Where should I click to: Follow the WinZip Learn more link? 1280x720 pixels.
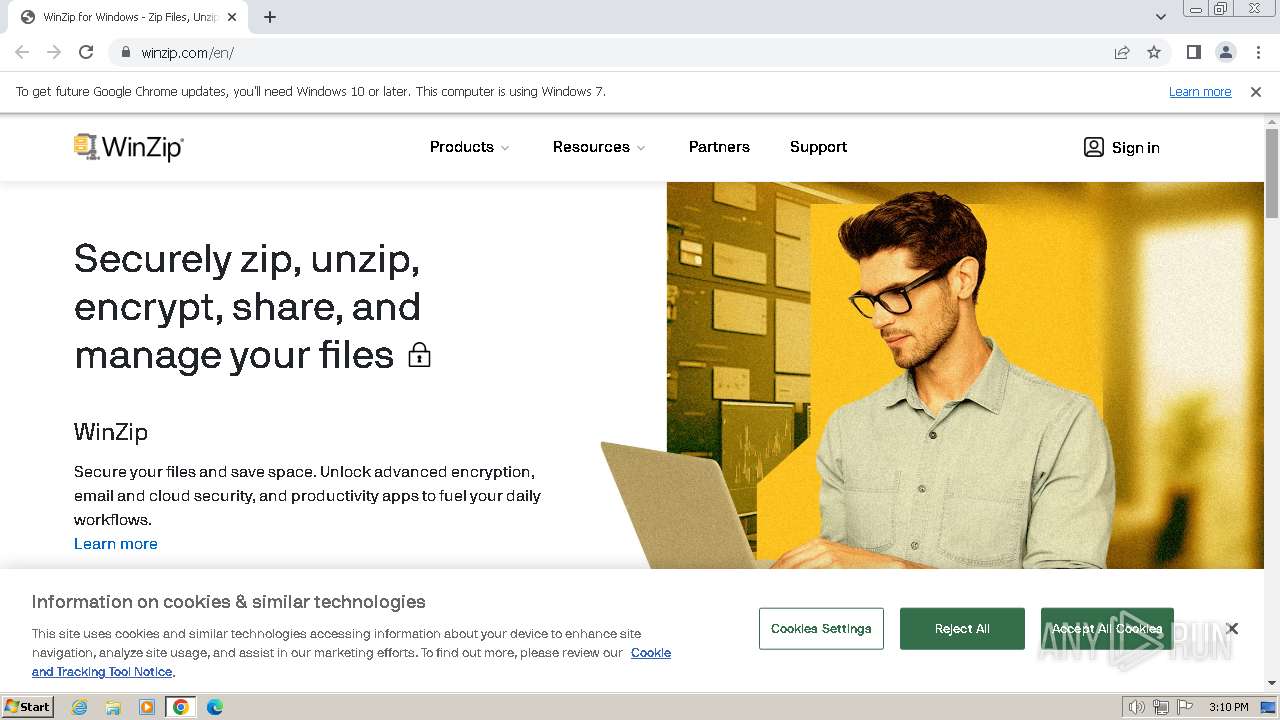pyautogui.click(x=116, y=544)
